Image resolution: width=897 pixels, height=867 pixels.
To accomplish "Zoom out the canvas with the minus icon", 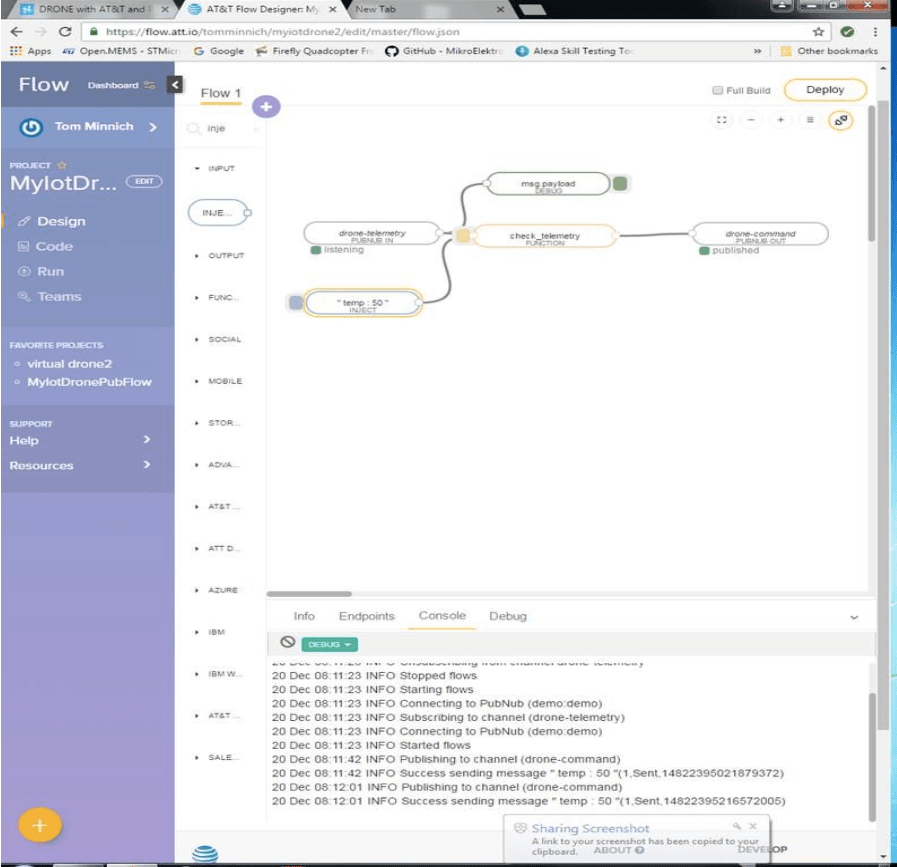I will 751,120.
